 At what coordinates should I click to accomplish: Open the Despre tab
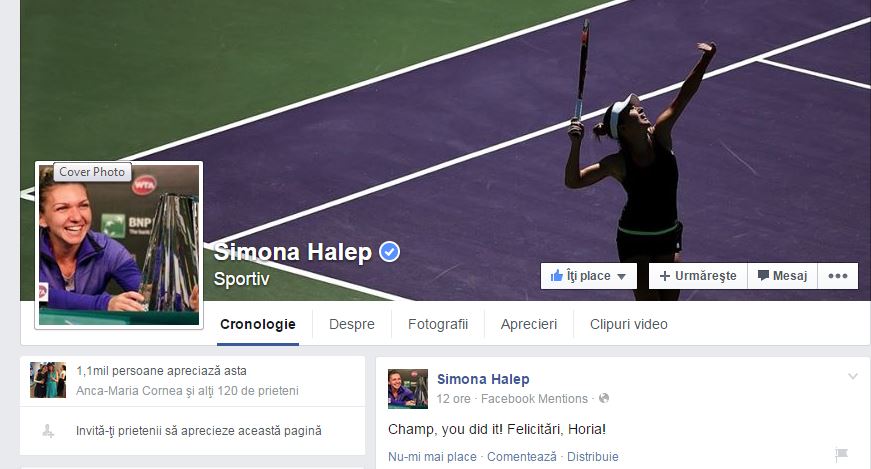[x=352, y=324]
